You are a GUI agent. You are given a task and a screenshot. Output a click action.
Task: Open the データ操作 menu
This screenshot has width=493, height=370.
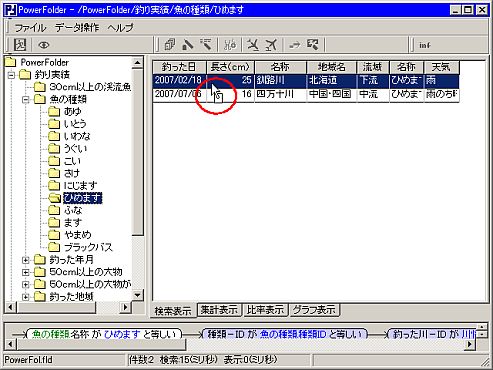pyautogui.click(x=77, y=27)
